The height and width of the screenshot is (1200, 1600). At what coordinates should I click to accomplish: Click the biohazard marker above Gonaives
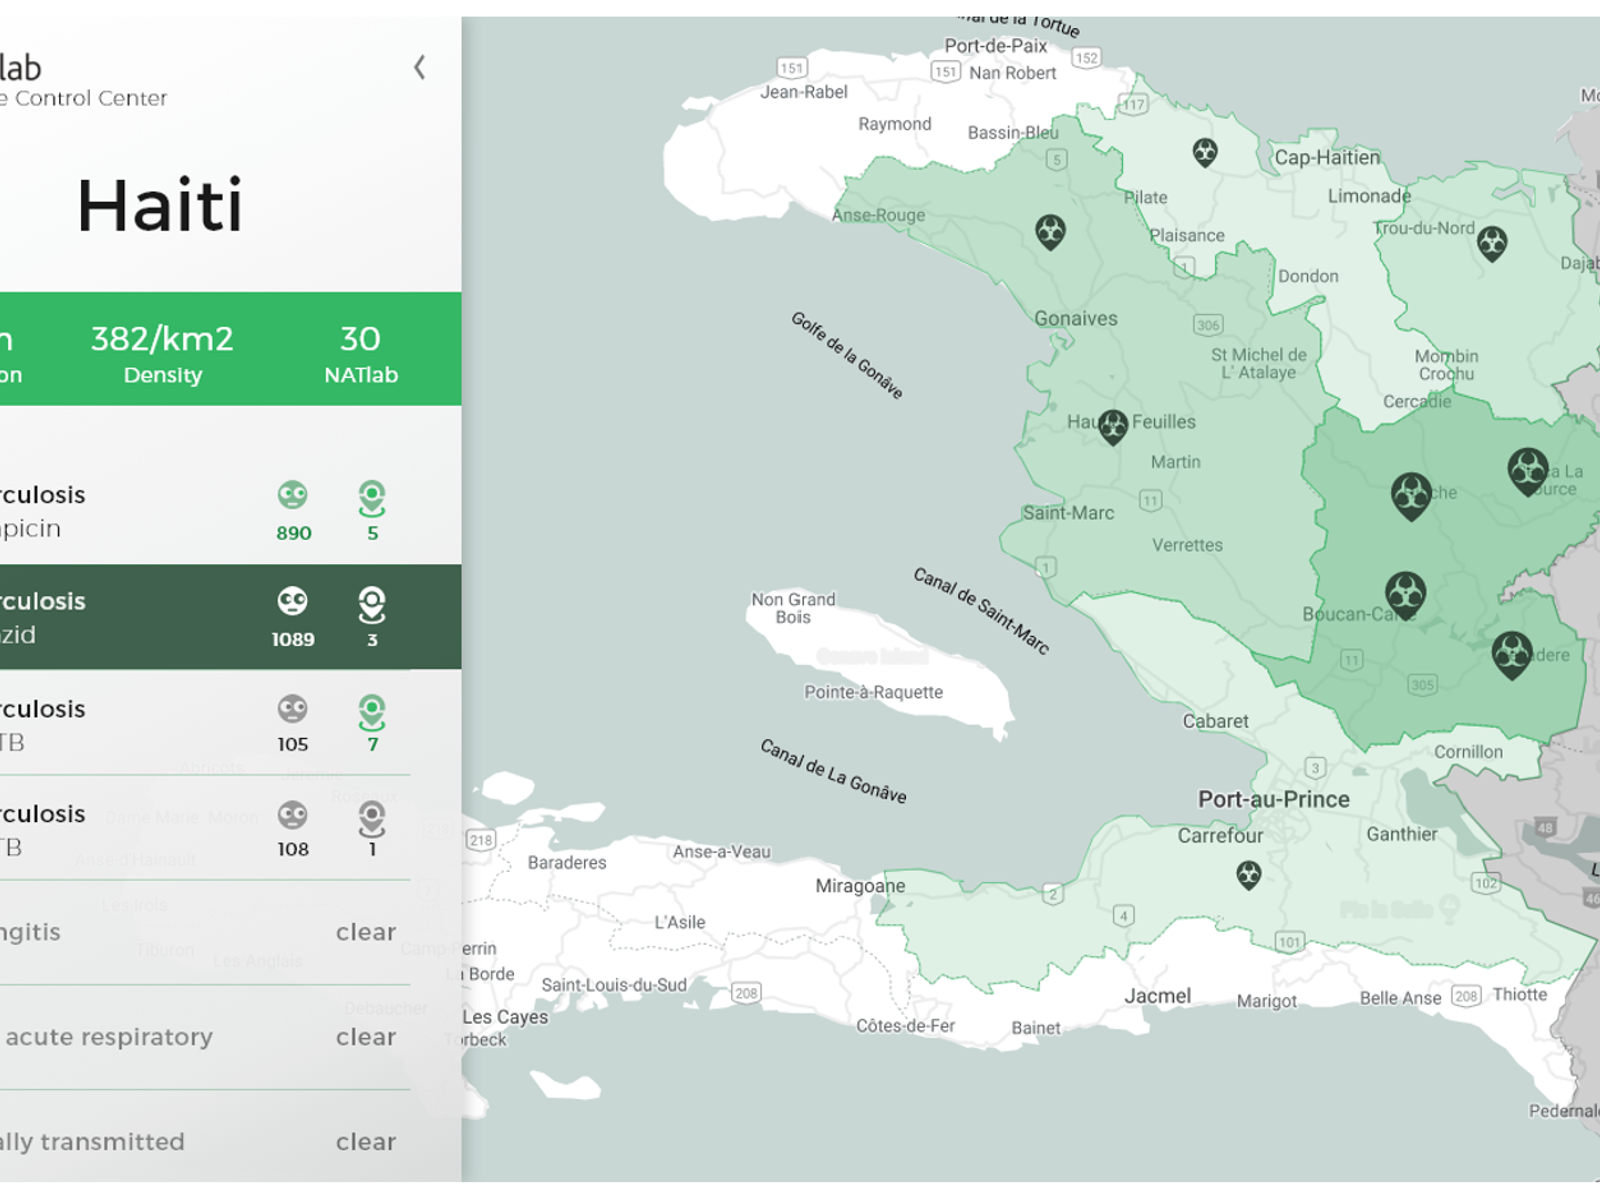click(1050, 232)
